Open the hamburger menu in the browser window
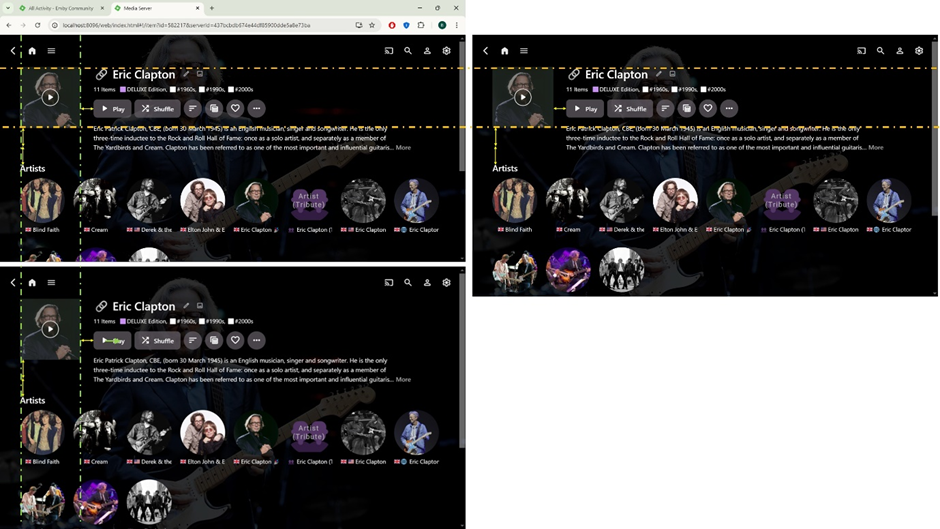The image size is (940, 529). pyautogui.click(x=52, y=51)
